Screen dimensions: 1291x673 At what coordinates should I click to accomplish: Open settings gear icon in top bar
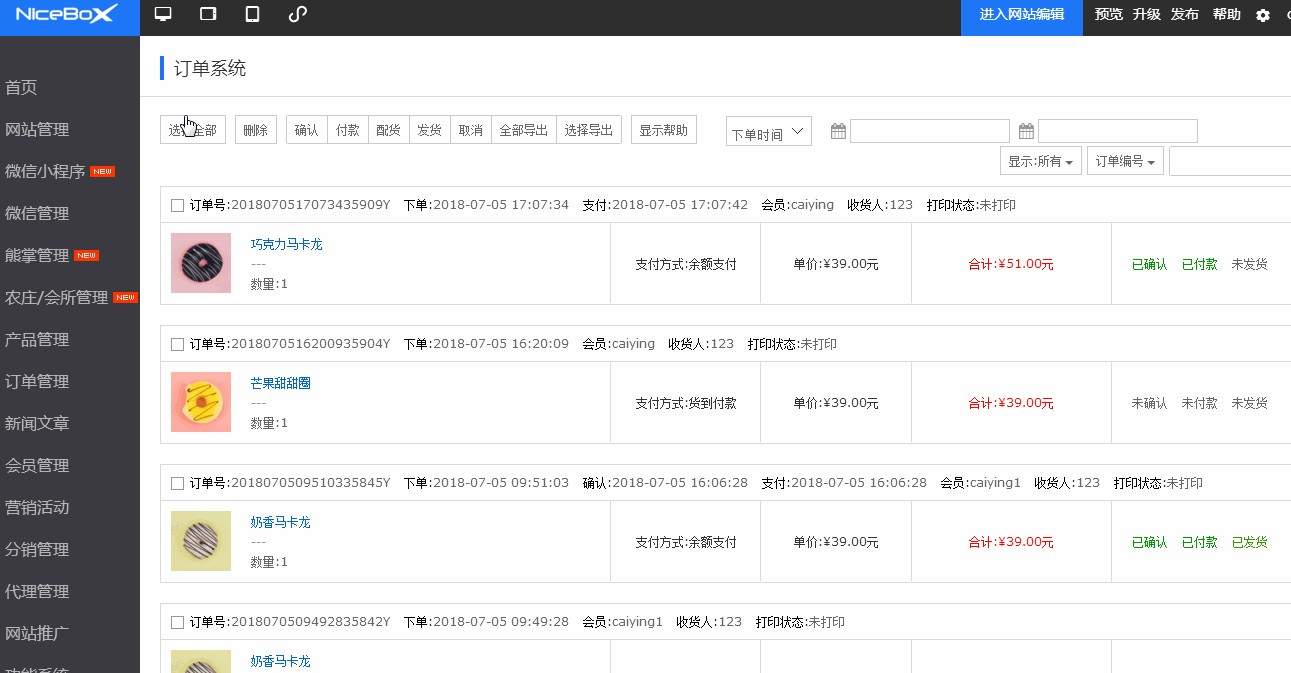coord(1263,15)
